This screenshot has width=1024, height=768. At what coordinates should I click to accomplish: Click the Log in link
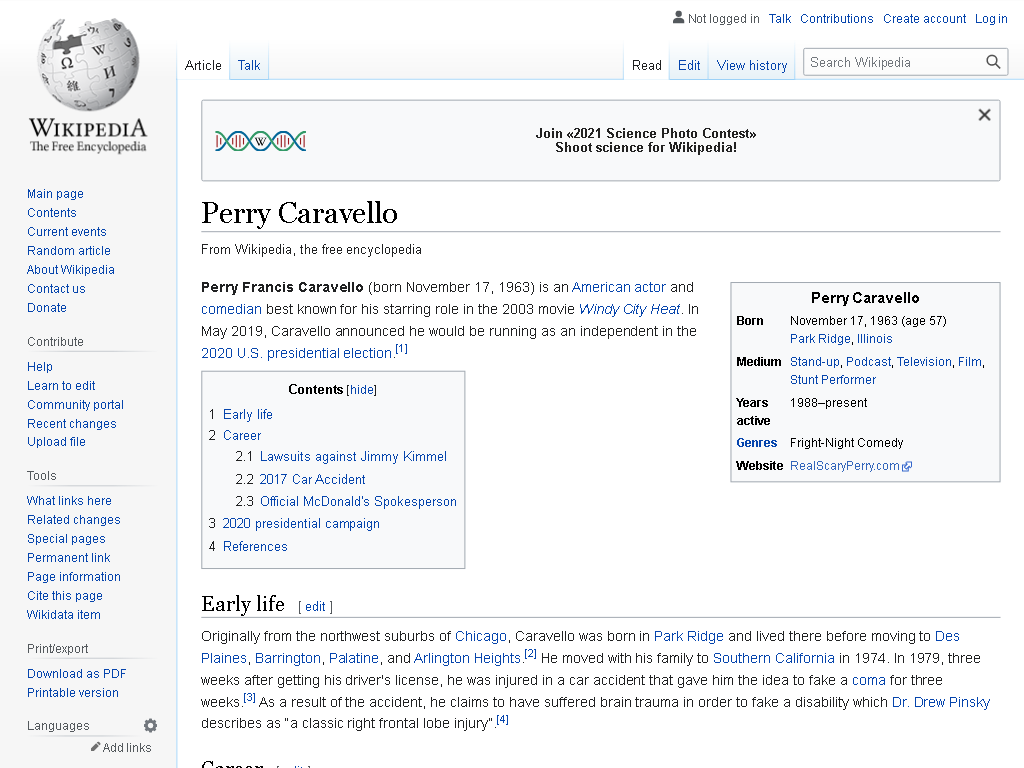[x=991, y=19]
